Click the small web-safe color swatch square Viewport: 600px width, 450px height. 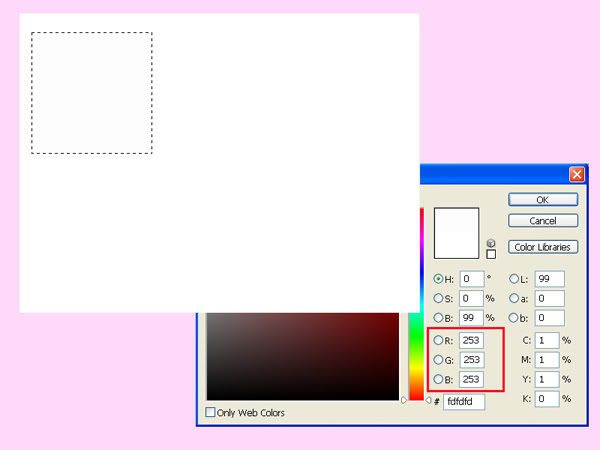(491, 254)
